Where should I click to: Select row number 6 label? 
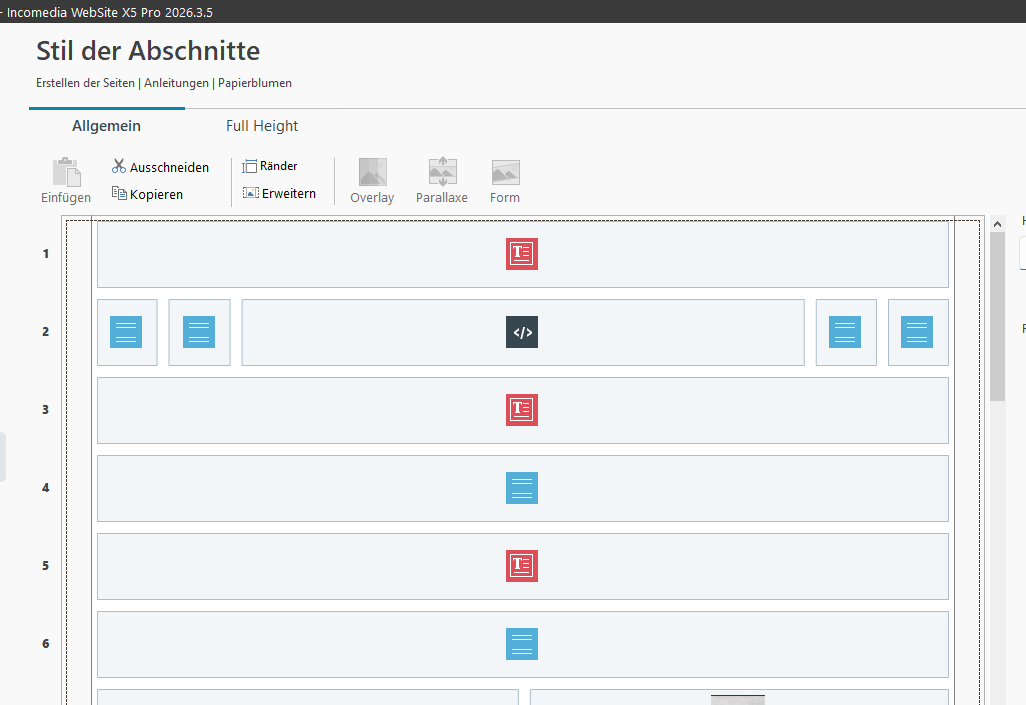pos(46,643)
